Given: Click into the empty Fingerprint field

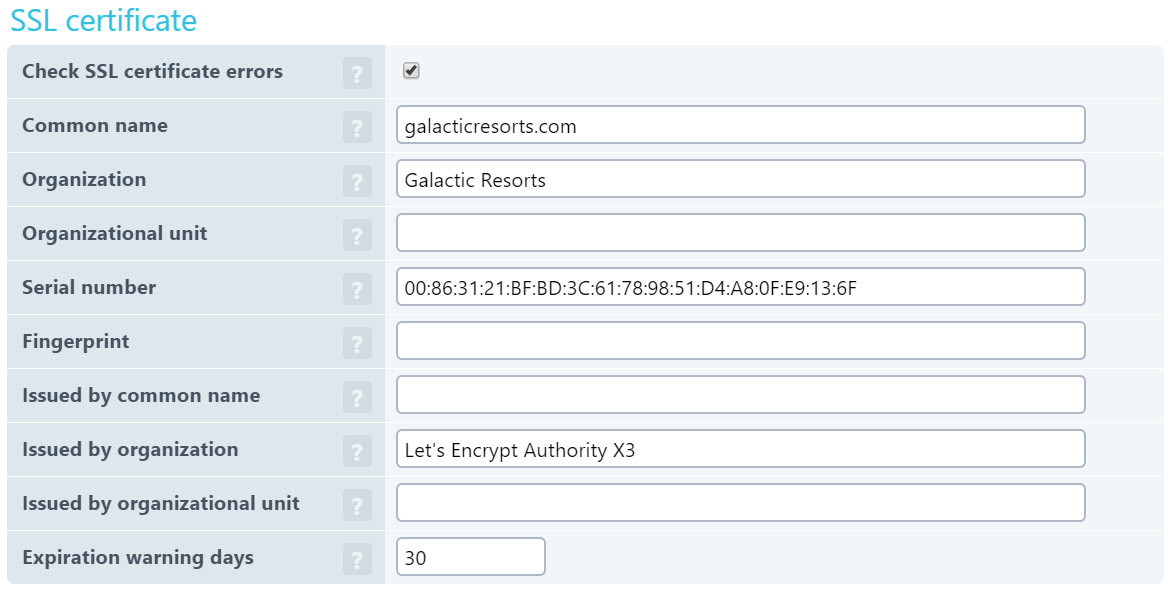Looking at the screenshot, I should [740, 341].
